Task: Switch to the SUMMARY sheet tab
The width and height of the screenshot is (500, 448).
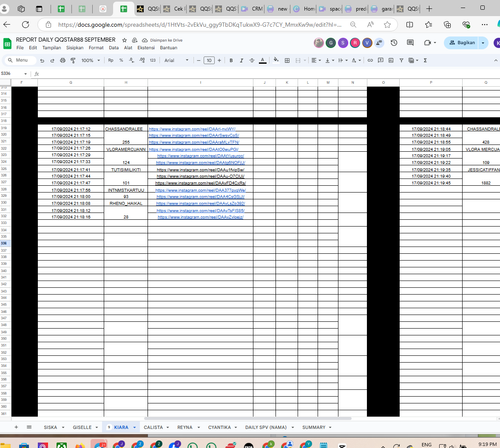Action: tap(314, 427)
